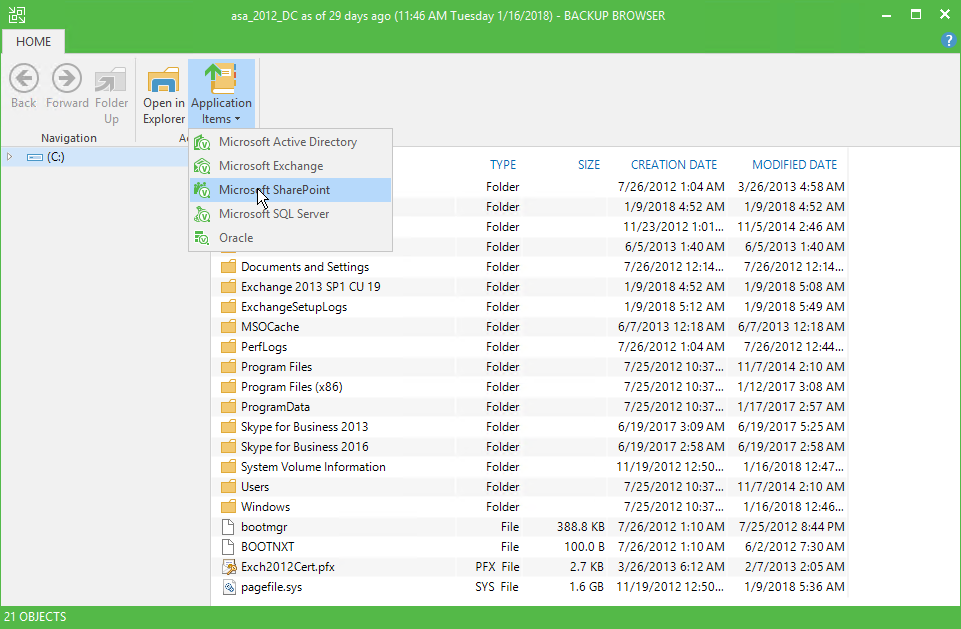
Task: Pick Oracle from Application Items menu
Action: coord(291,237)
